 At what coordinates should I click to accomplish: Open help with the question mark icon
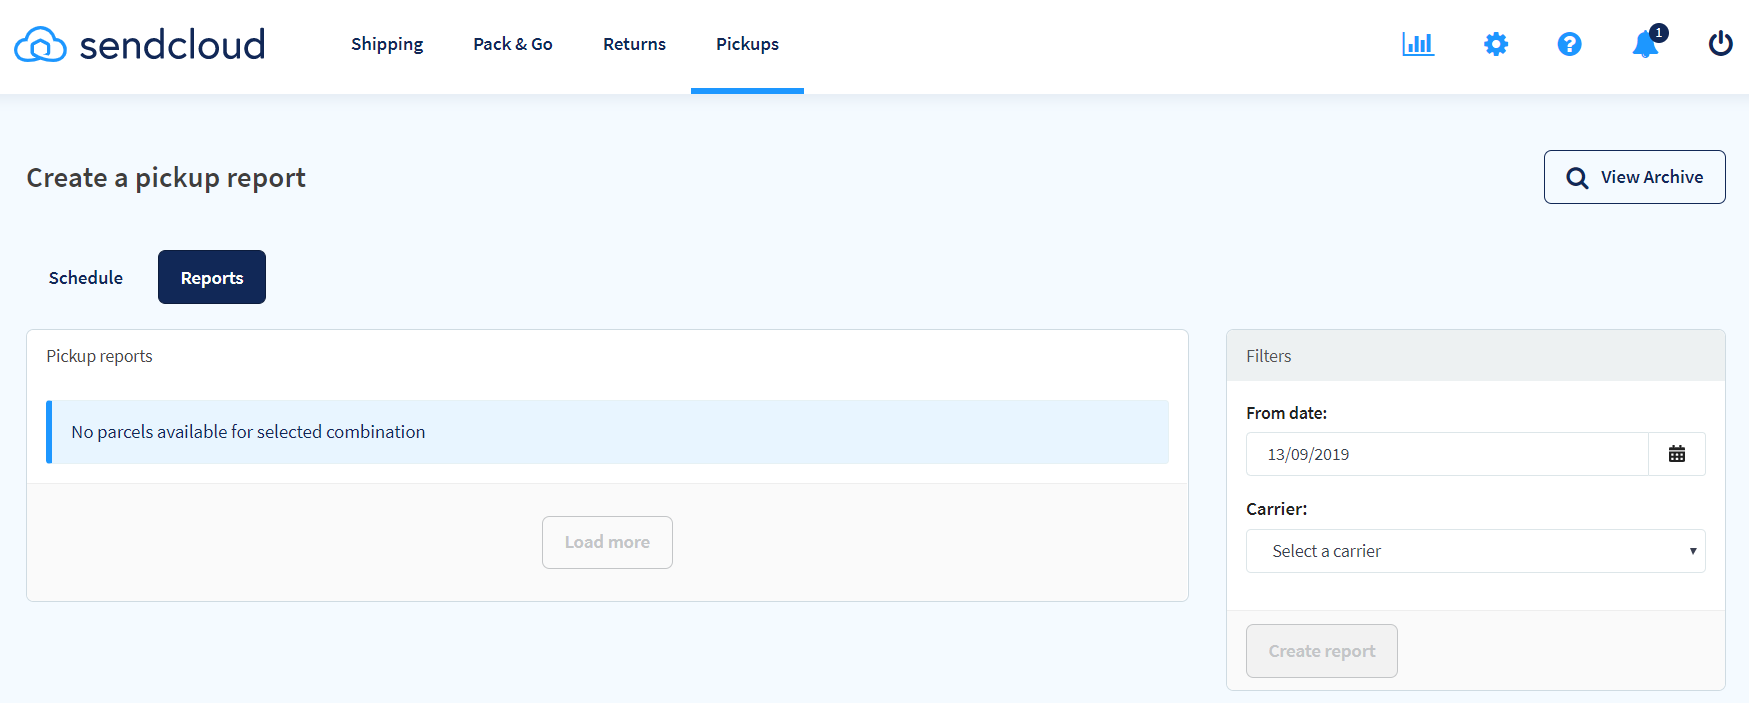point(1570,44)
